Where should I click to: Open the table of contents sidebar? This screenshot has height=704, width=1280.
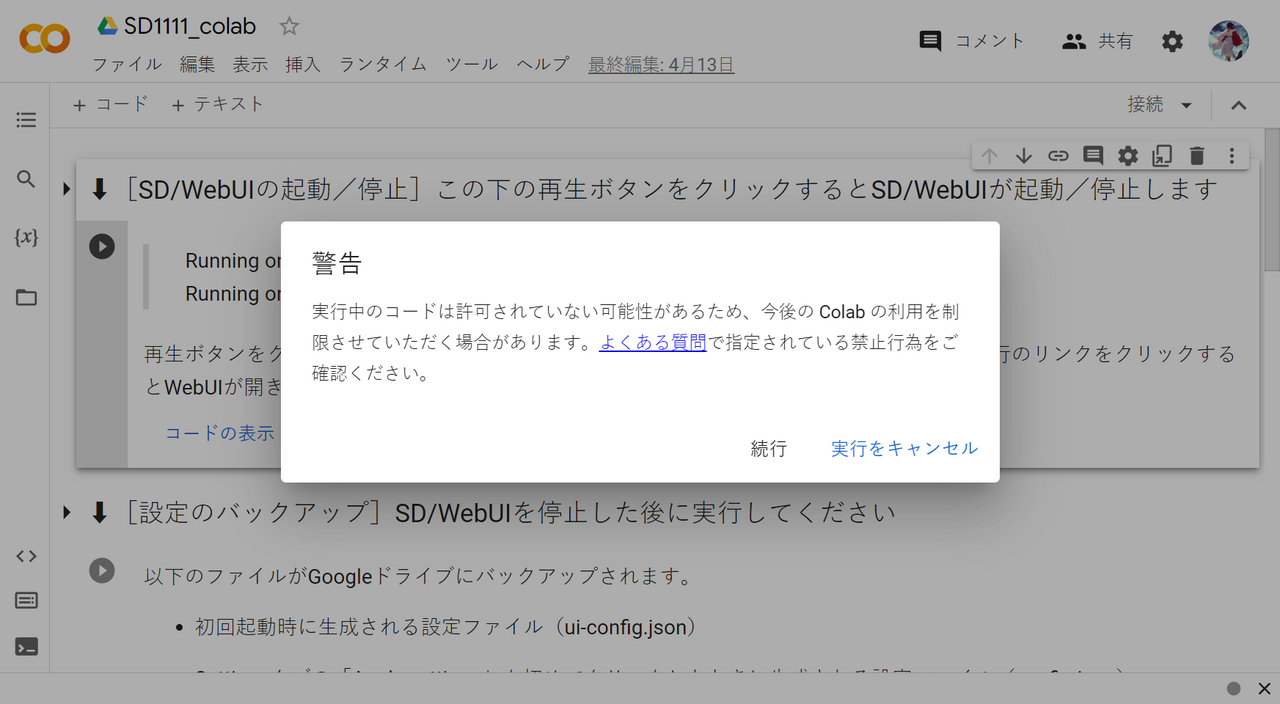click(x=26, y=119)
